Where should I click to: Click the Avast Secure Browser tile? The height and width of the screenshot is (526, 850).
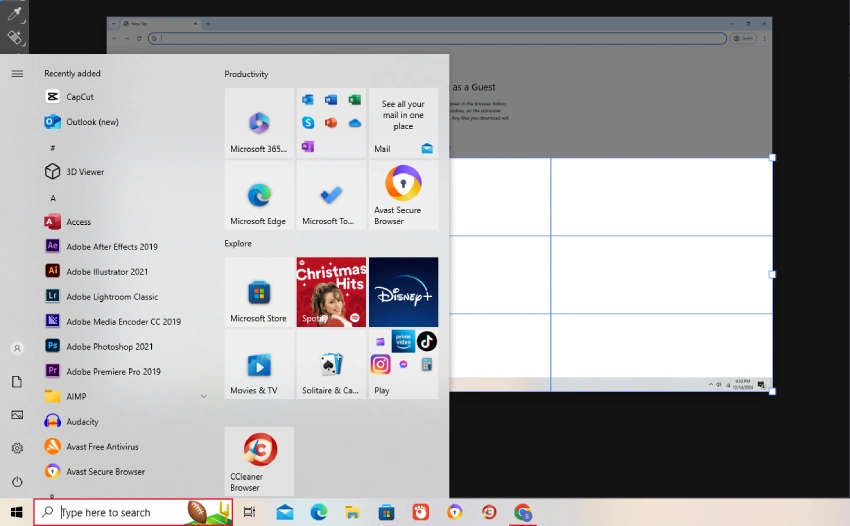pyautogui.click(x=403, y=195)
